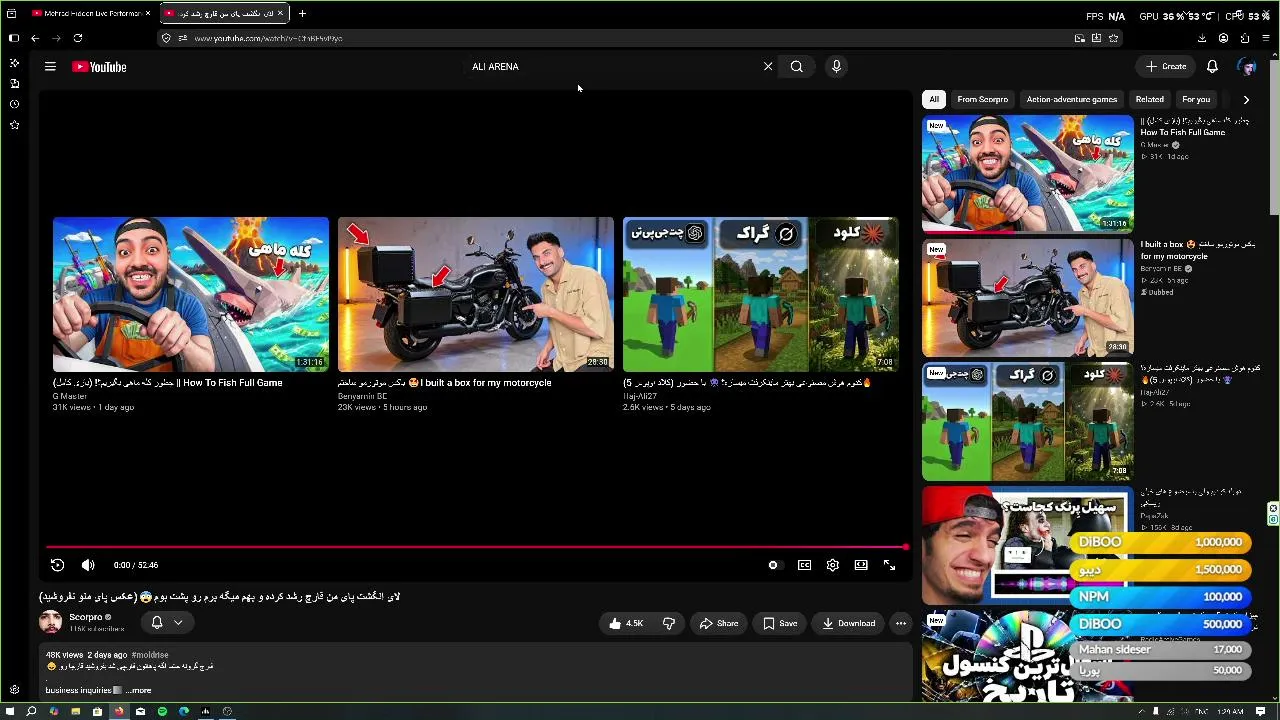Toggle closed captions in the player

tap(804, 565)
